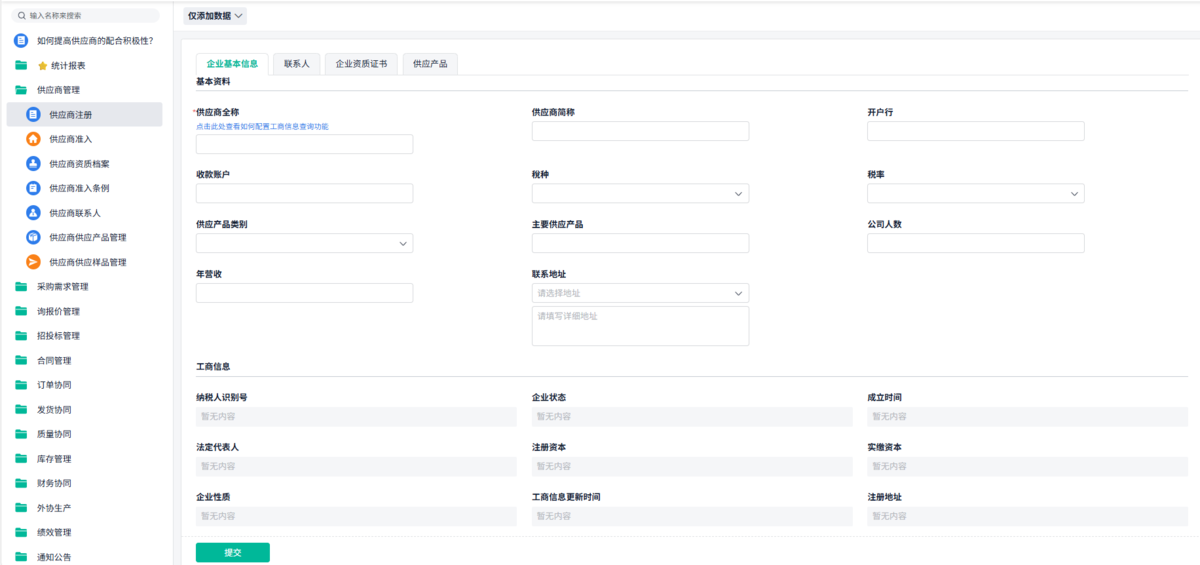The width and height of the screenshot is (1200, 565).
Task: Open the 税种 dropdown
Action: pos(640,194)
